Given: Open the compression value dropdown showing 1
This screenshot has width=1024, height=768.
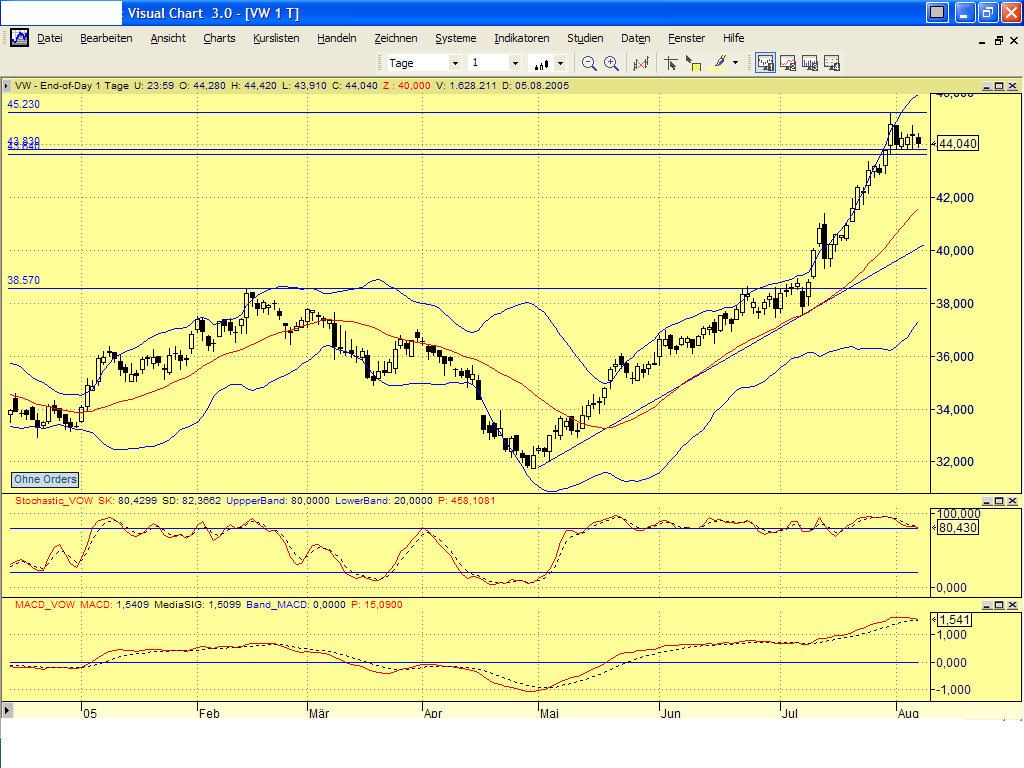Looking at the screenshot, I should 515,63.
